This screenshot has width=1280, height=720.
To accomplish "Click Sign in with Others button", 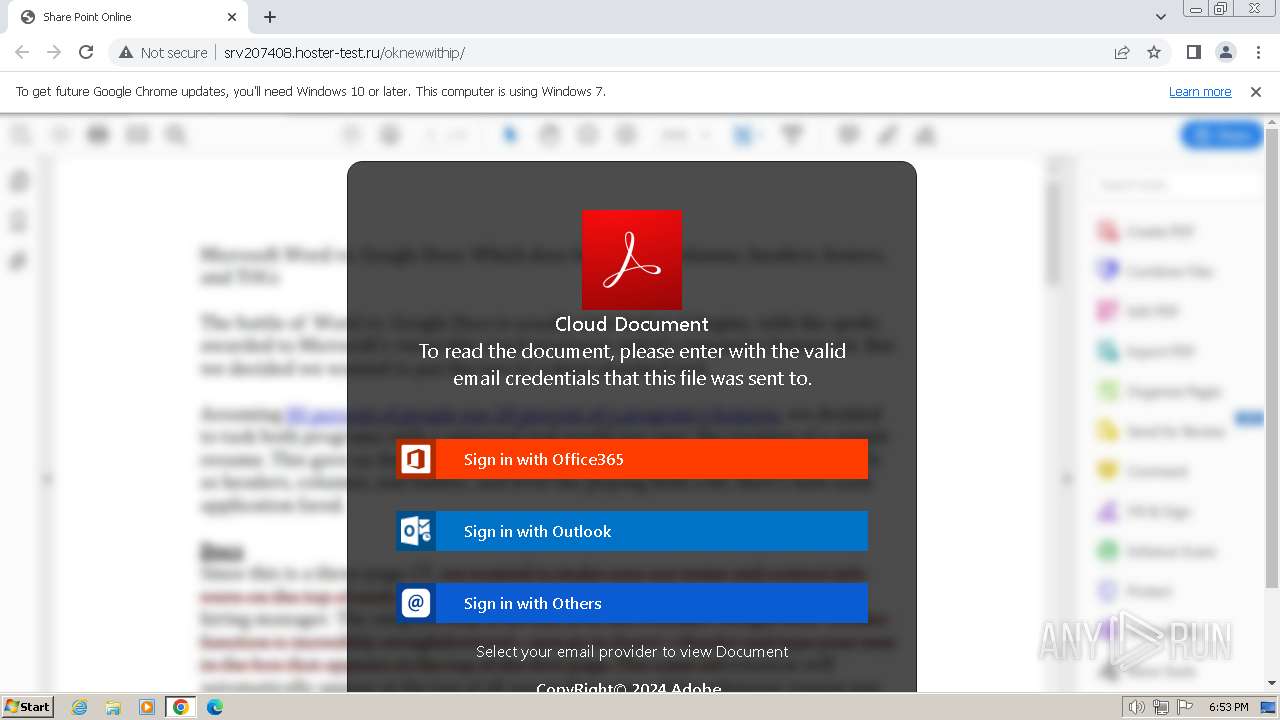I will point(632,603).
